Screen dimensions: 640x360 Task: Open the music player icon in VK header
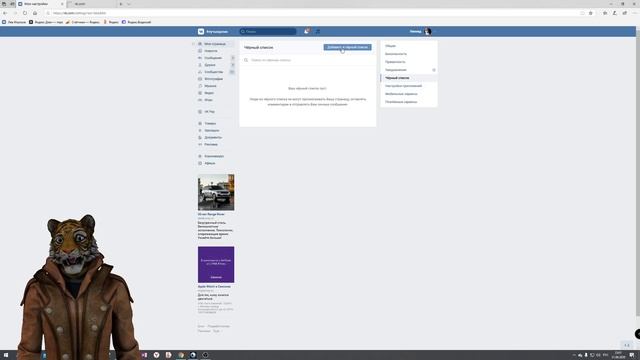(x=318, y=31)
